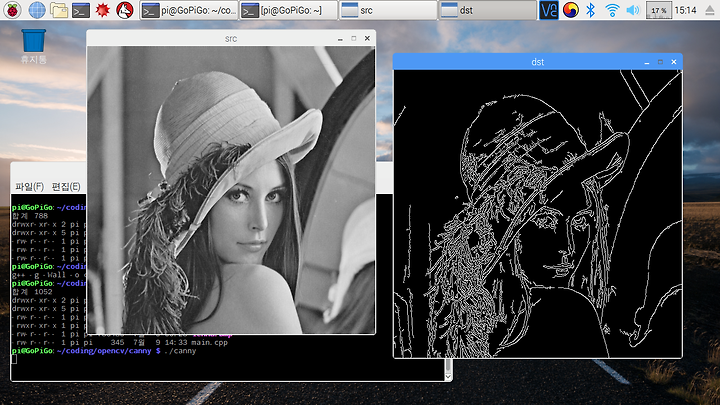Click the dst window title bar
720x405 pixels.
[538, 62]
